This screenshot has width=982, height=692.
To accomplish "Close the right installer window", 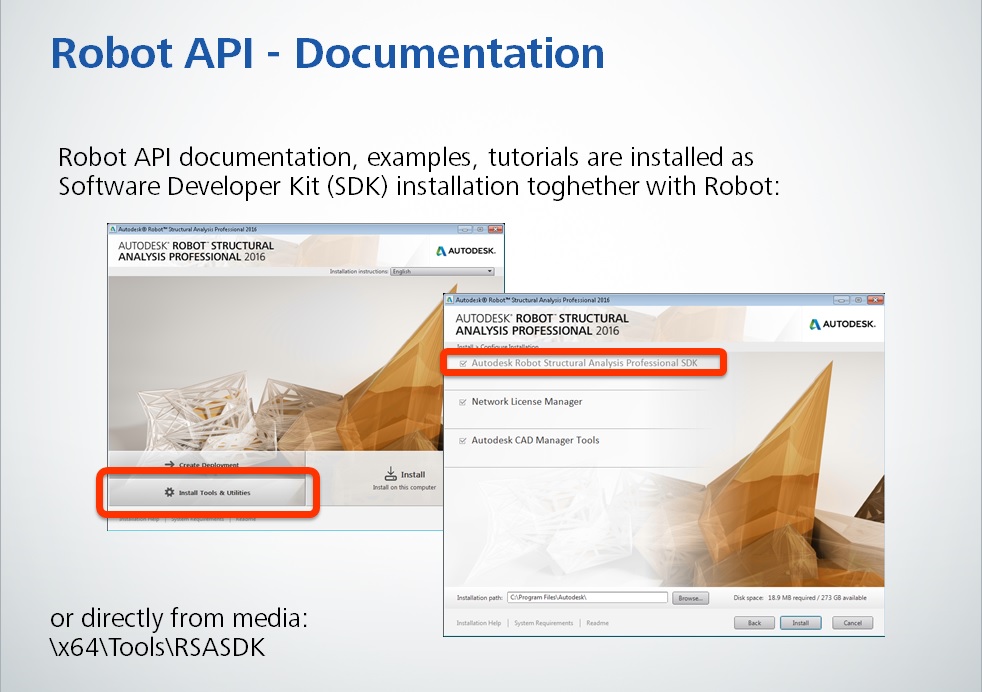I will 875,300.
